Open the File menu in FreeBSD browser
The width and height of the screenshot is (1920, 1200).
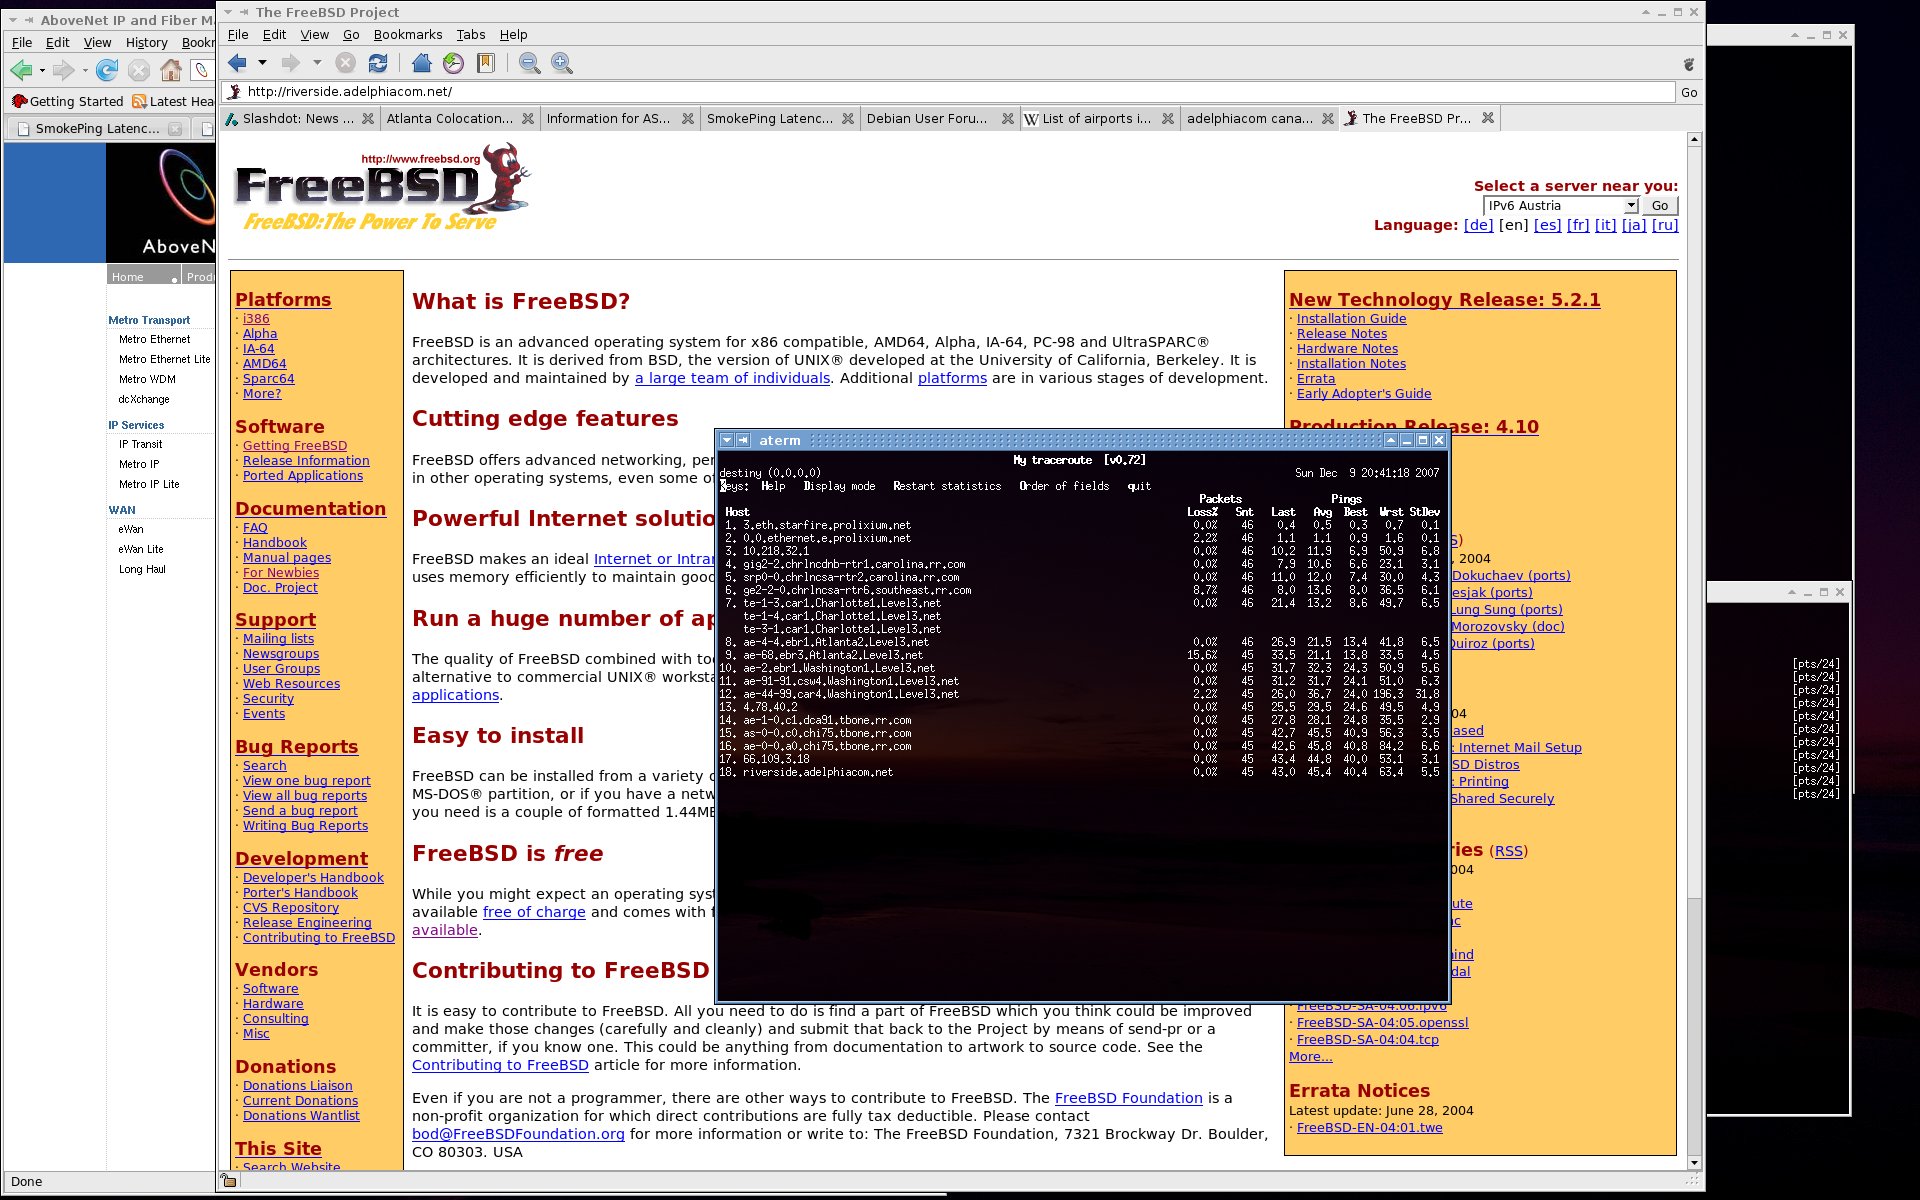click(x=238, y=34)
